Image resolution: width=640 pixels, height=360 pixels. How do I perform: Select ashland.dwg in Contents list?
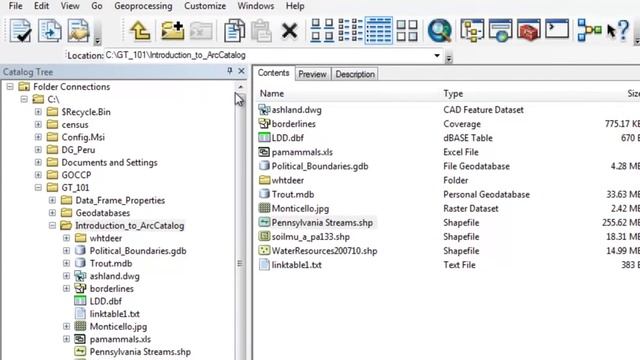(x=296, y=110)
